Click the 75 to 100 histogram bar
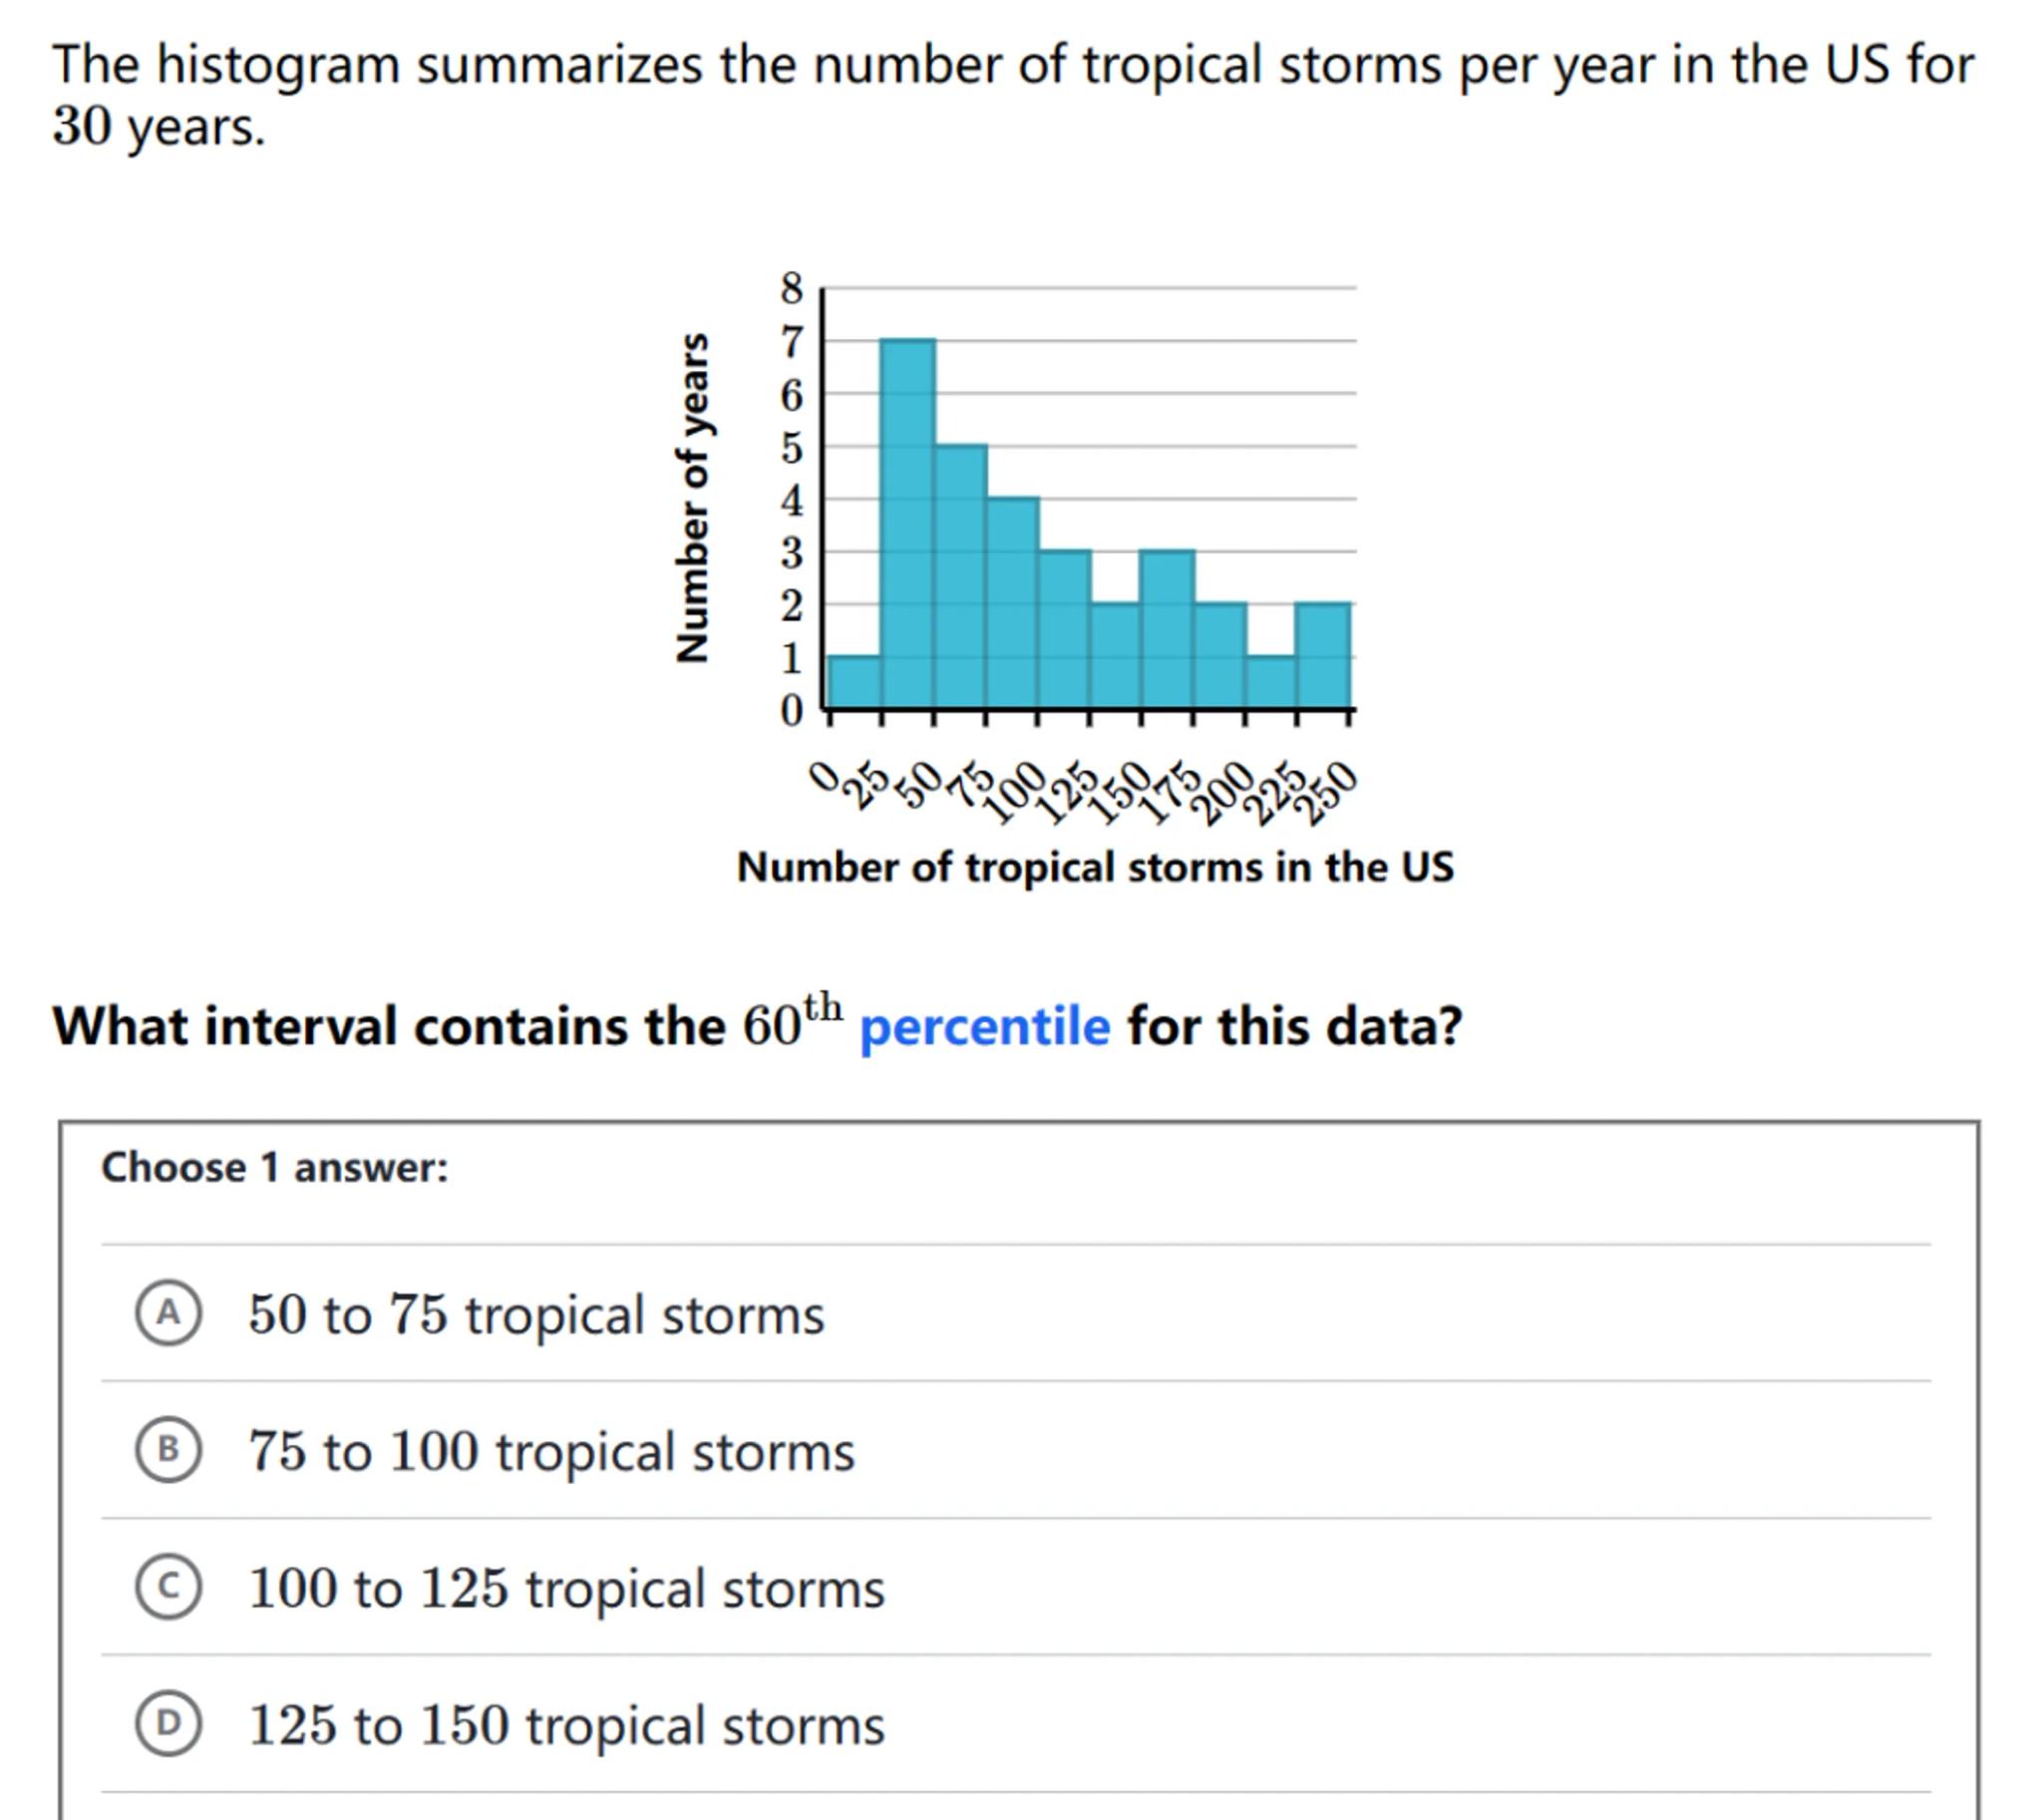This screenshot has width=2042, height=1820. click(x=1012, y=604)
